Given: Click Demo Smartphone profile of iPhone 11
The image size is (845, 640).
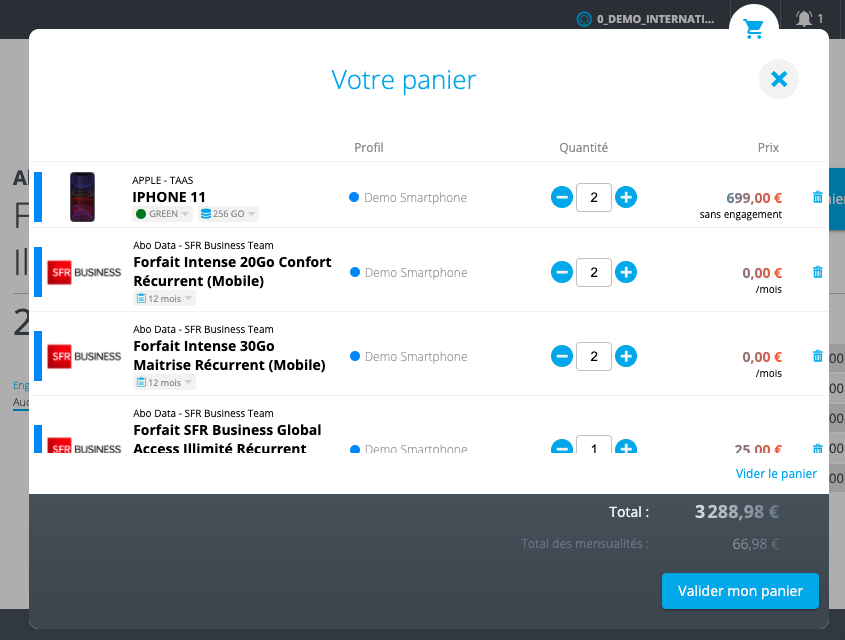Looking at the screenshot, I should click(x=408, y=198).
